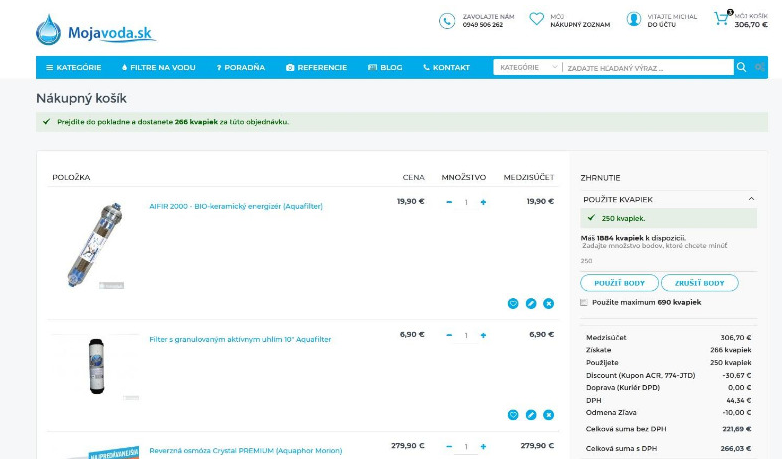
Task: Open the Kategórie menu in navbar
Action: coord(73,67)
